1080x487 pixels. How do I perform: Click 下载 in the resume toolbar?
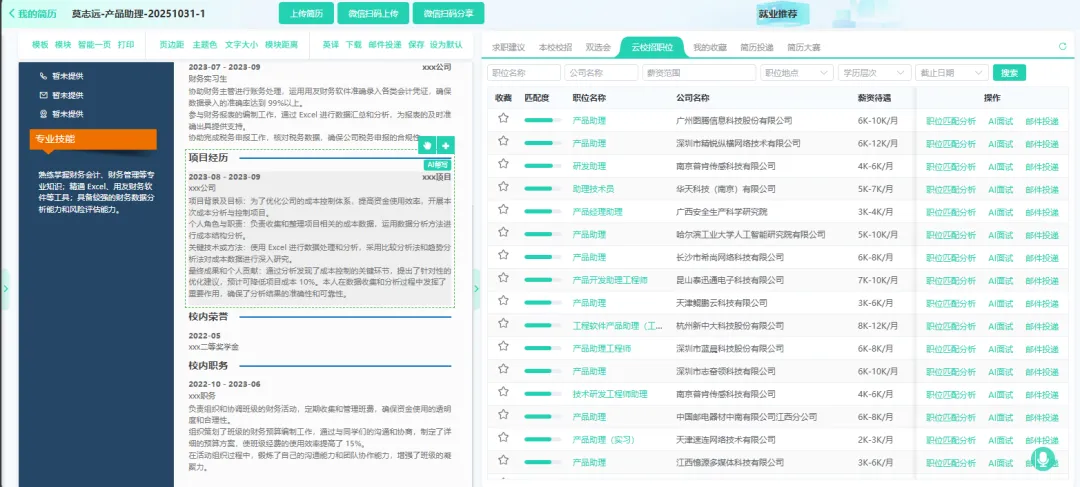353,44
